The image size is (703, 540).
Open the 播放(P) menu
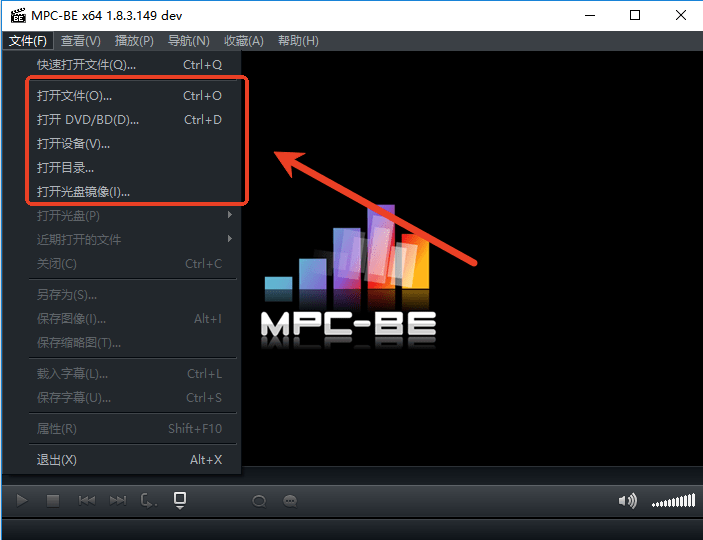click(x=134, y=41)
